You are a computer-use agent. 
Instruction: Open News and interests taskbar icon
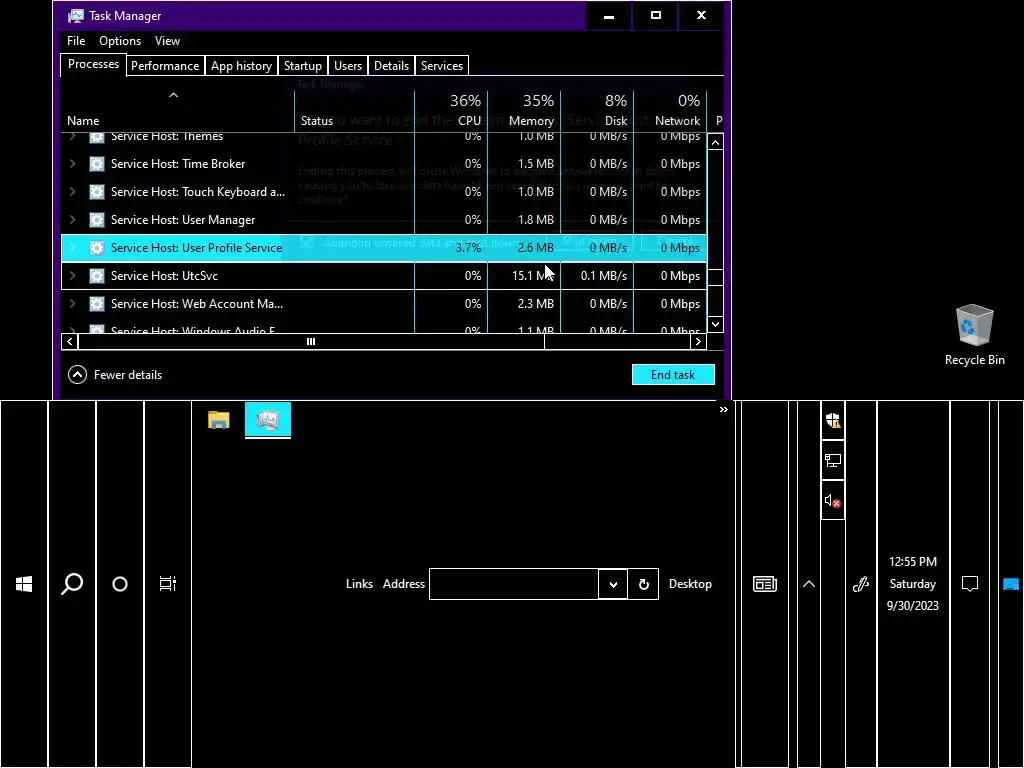coord(765,584)
